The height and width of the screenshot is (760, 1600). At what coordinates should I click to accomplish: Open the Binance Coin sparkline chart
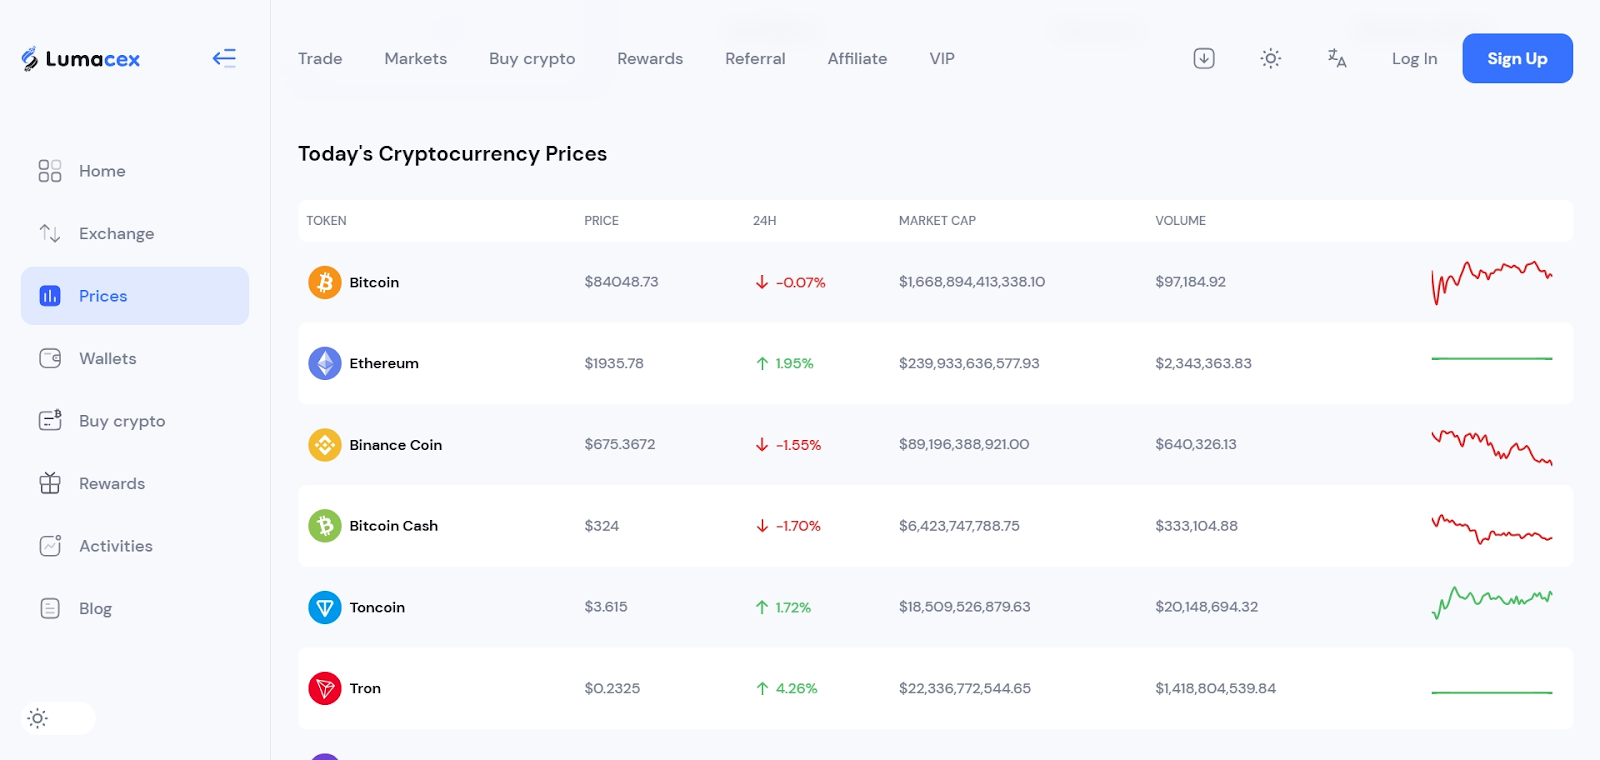1491,447
